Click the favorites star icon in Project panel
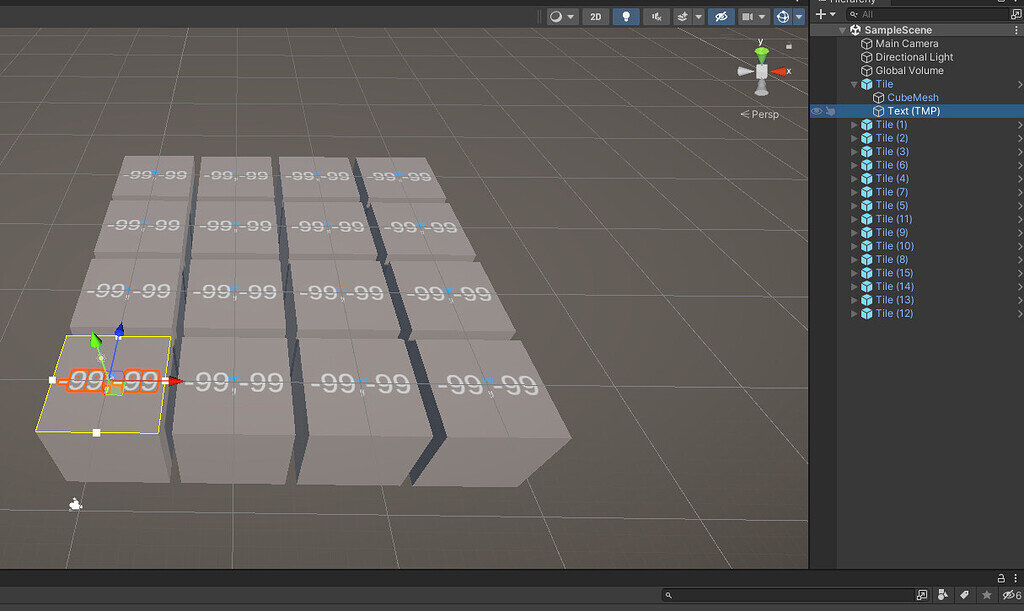The height and width of the screenshot is (611, 1024). tap(987, 595)
